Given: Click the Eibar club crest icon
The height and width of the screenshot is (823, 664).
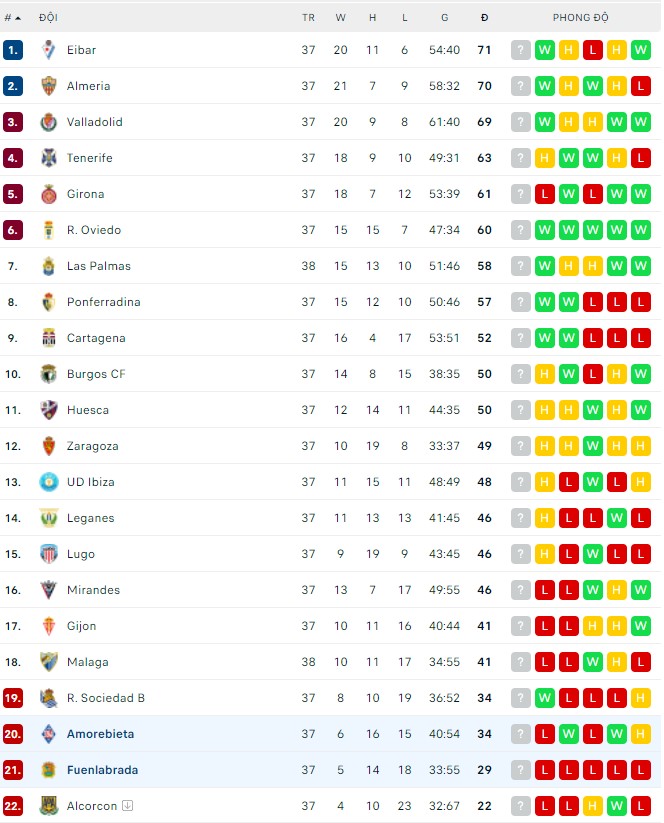Looking at the screenshot, I should 49,50.
